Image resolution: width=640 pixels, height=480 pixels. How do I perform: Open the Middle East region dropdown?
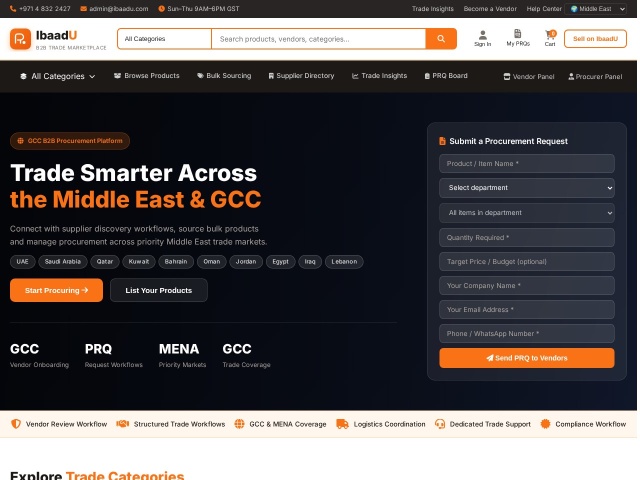tap(596, 9)
